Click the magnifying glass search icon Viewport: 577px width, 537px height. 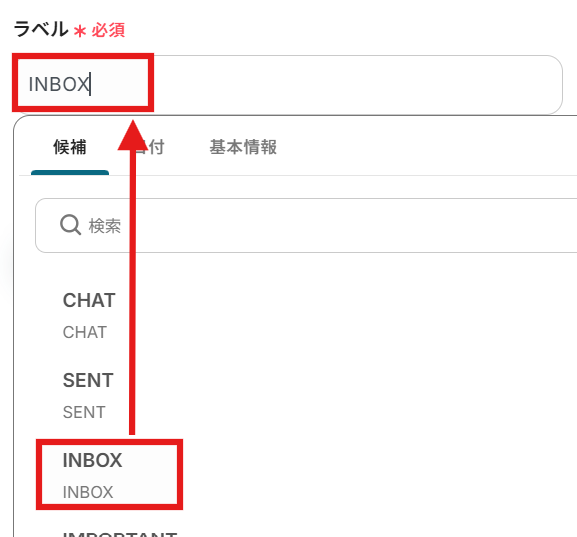click(x=70, y=225)
